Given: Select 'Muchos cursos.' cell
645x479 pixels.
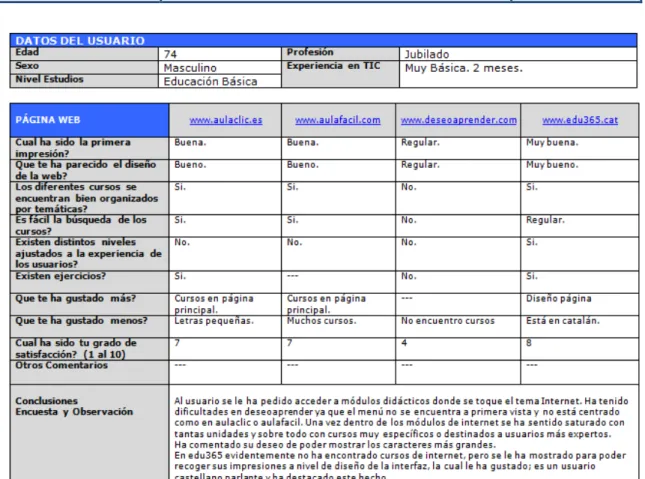Looking at the screenshot, I should pos(321,321).
